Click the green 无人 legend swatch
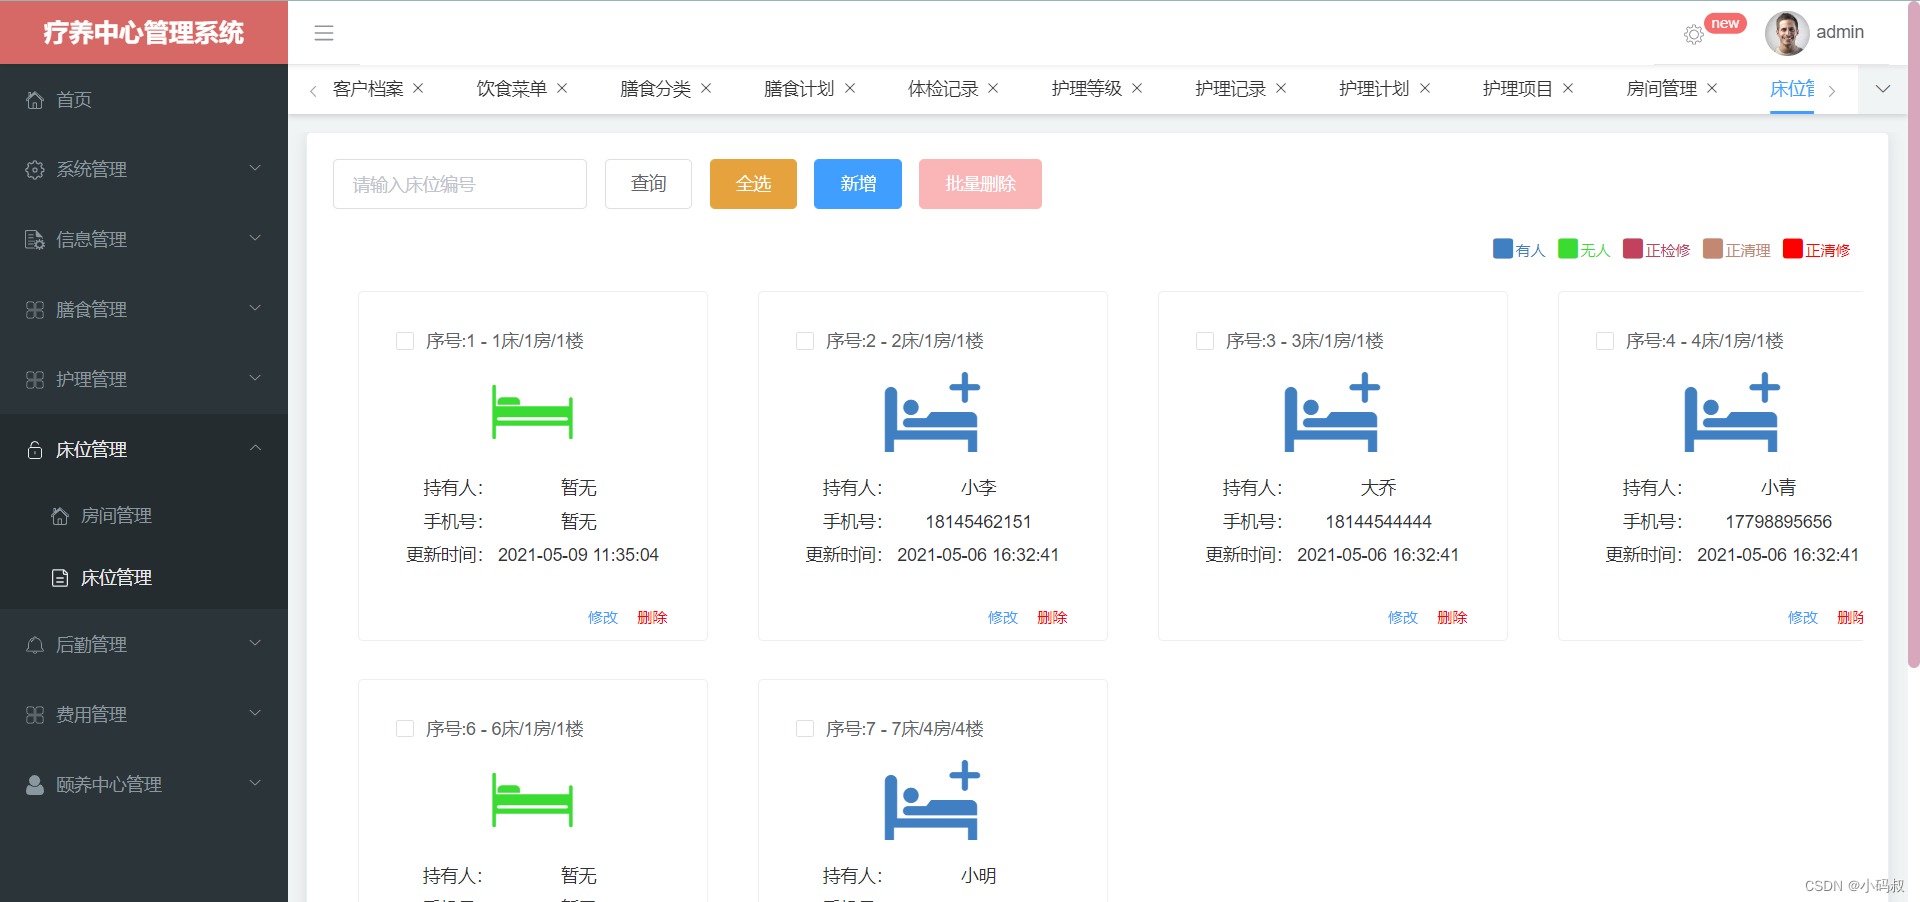Viewport: 1920px width, 902px height. [x=1568, y=249]
